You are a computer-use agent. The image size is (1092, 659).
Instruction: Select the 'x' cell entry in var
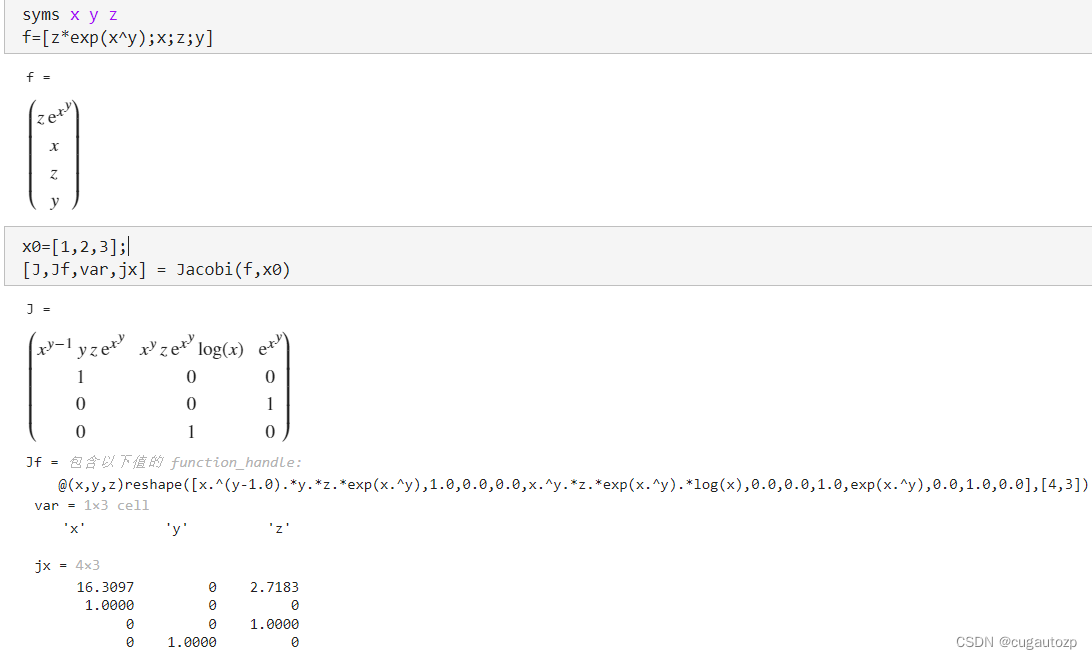click(x=74, y=529)
